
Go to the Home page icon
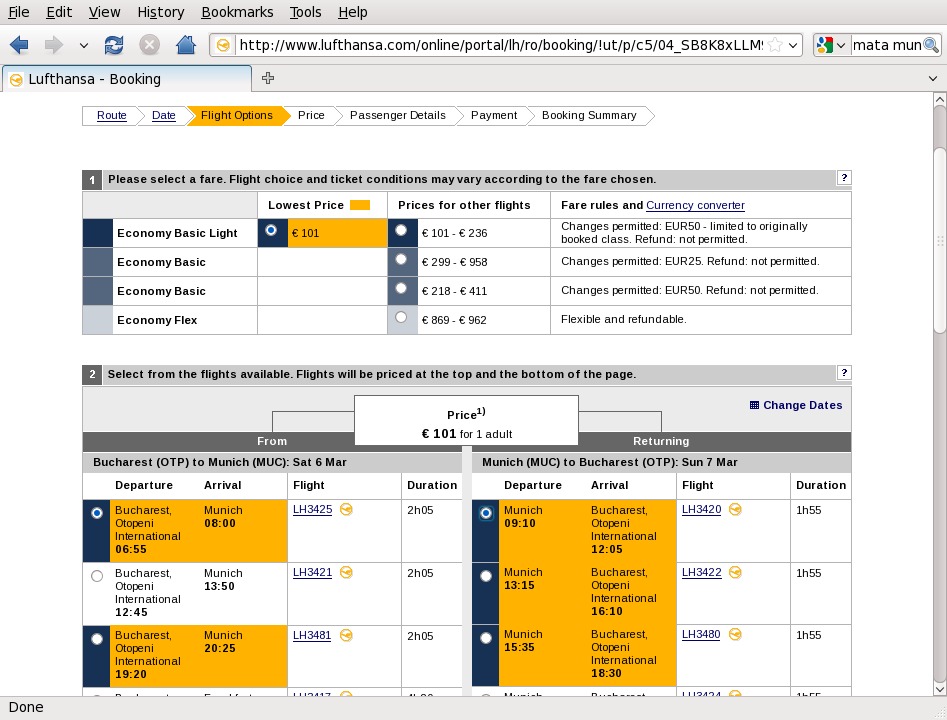(185, 45)
